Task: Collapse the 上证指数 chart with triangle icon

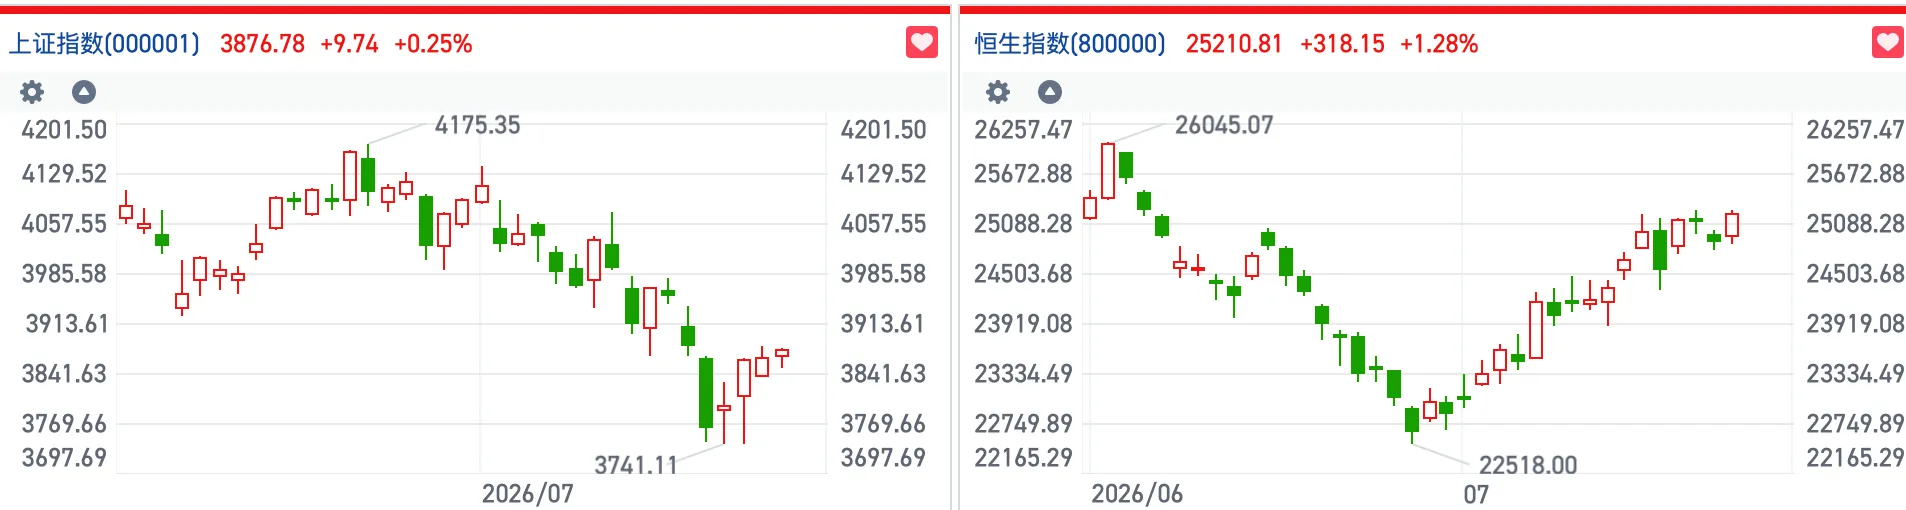Action: tap(84, 92)
